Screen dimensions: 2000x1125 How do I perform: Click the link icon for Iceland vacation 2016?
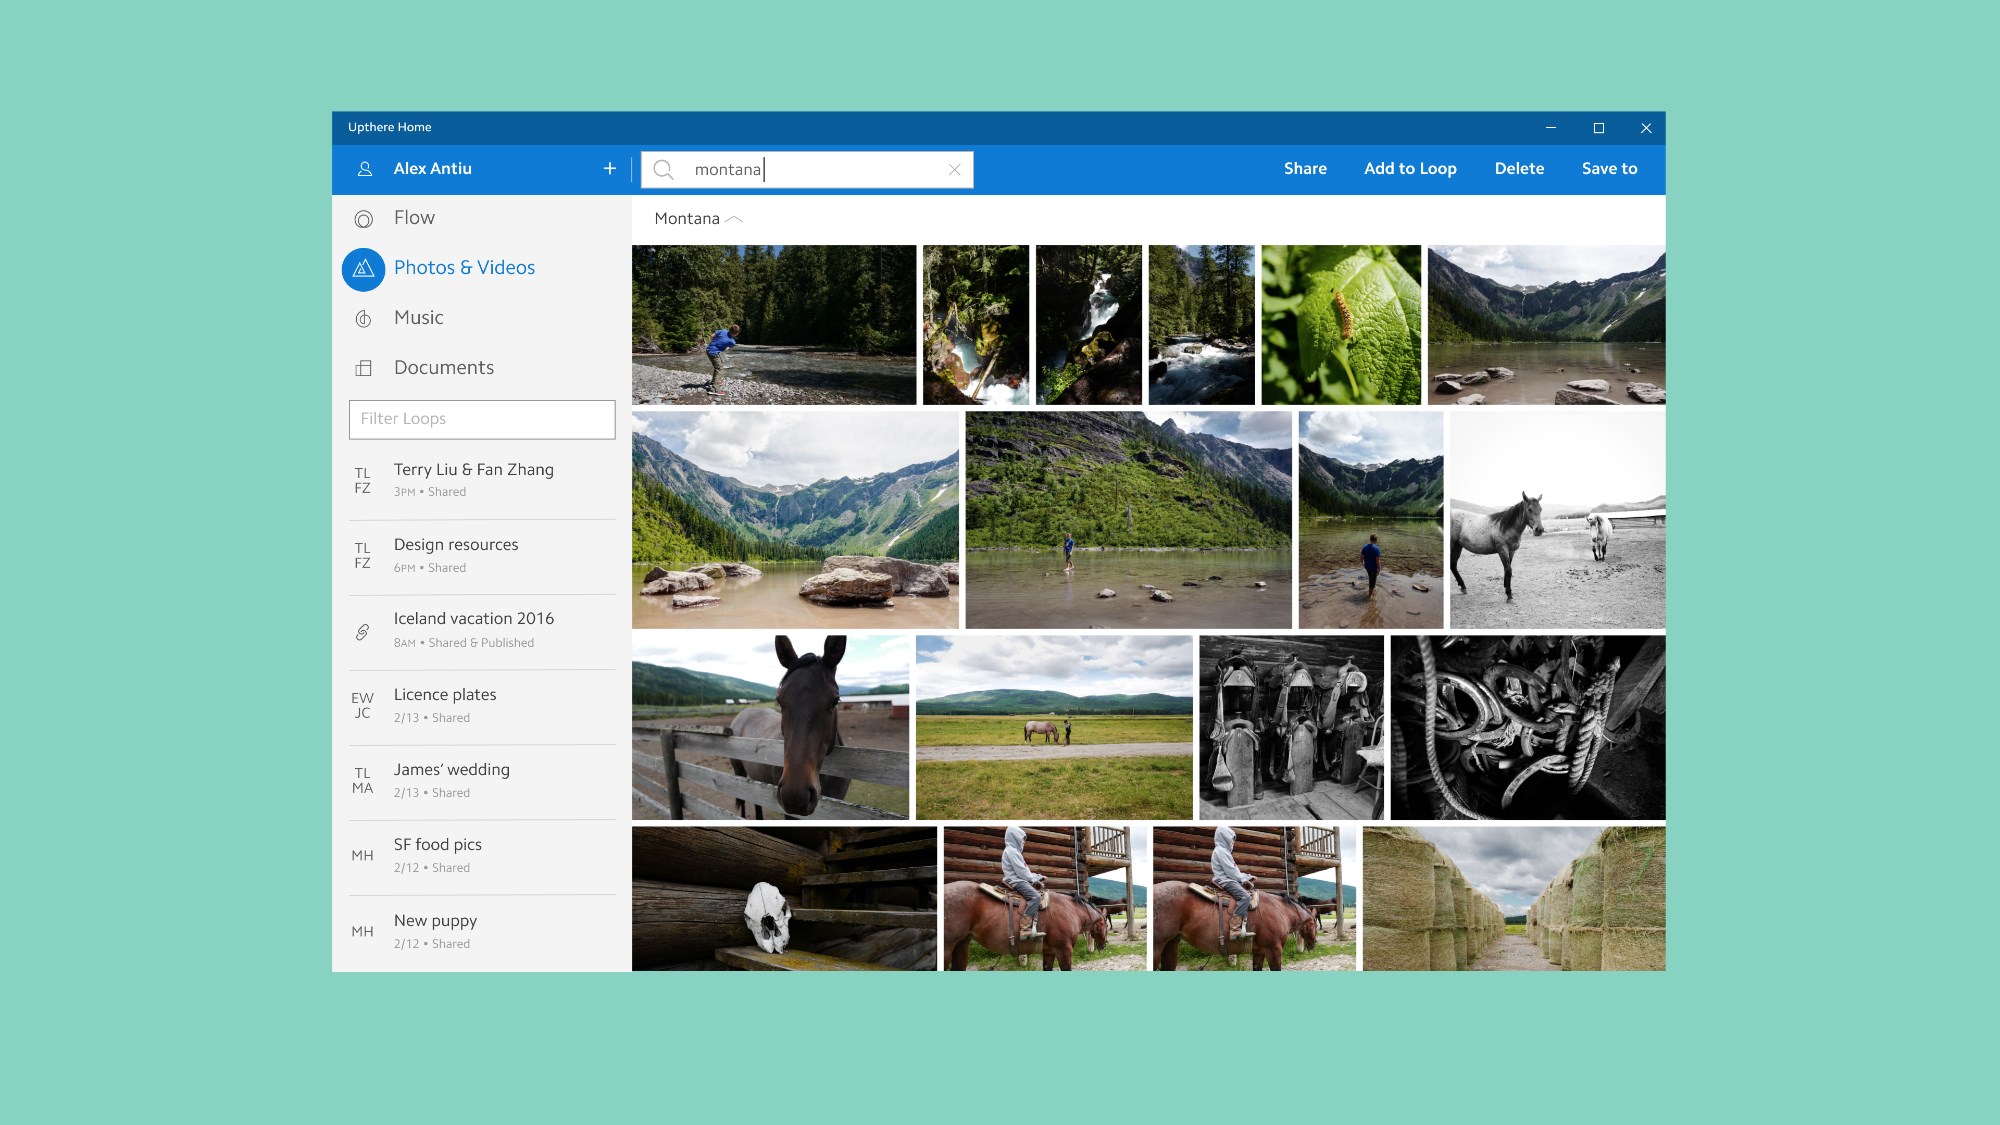363,632
